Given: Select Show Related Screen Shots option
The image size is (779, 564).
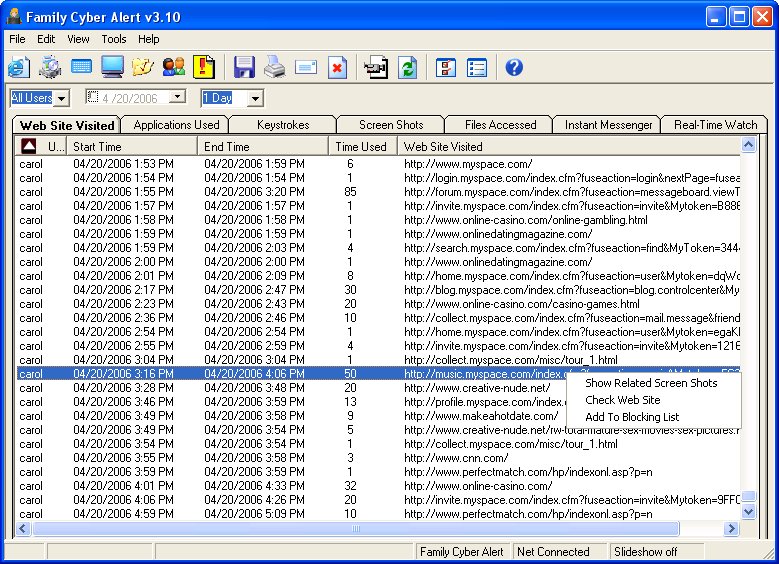Looking at the screenshot, I should (651, 383).
